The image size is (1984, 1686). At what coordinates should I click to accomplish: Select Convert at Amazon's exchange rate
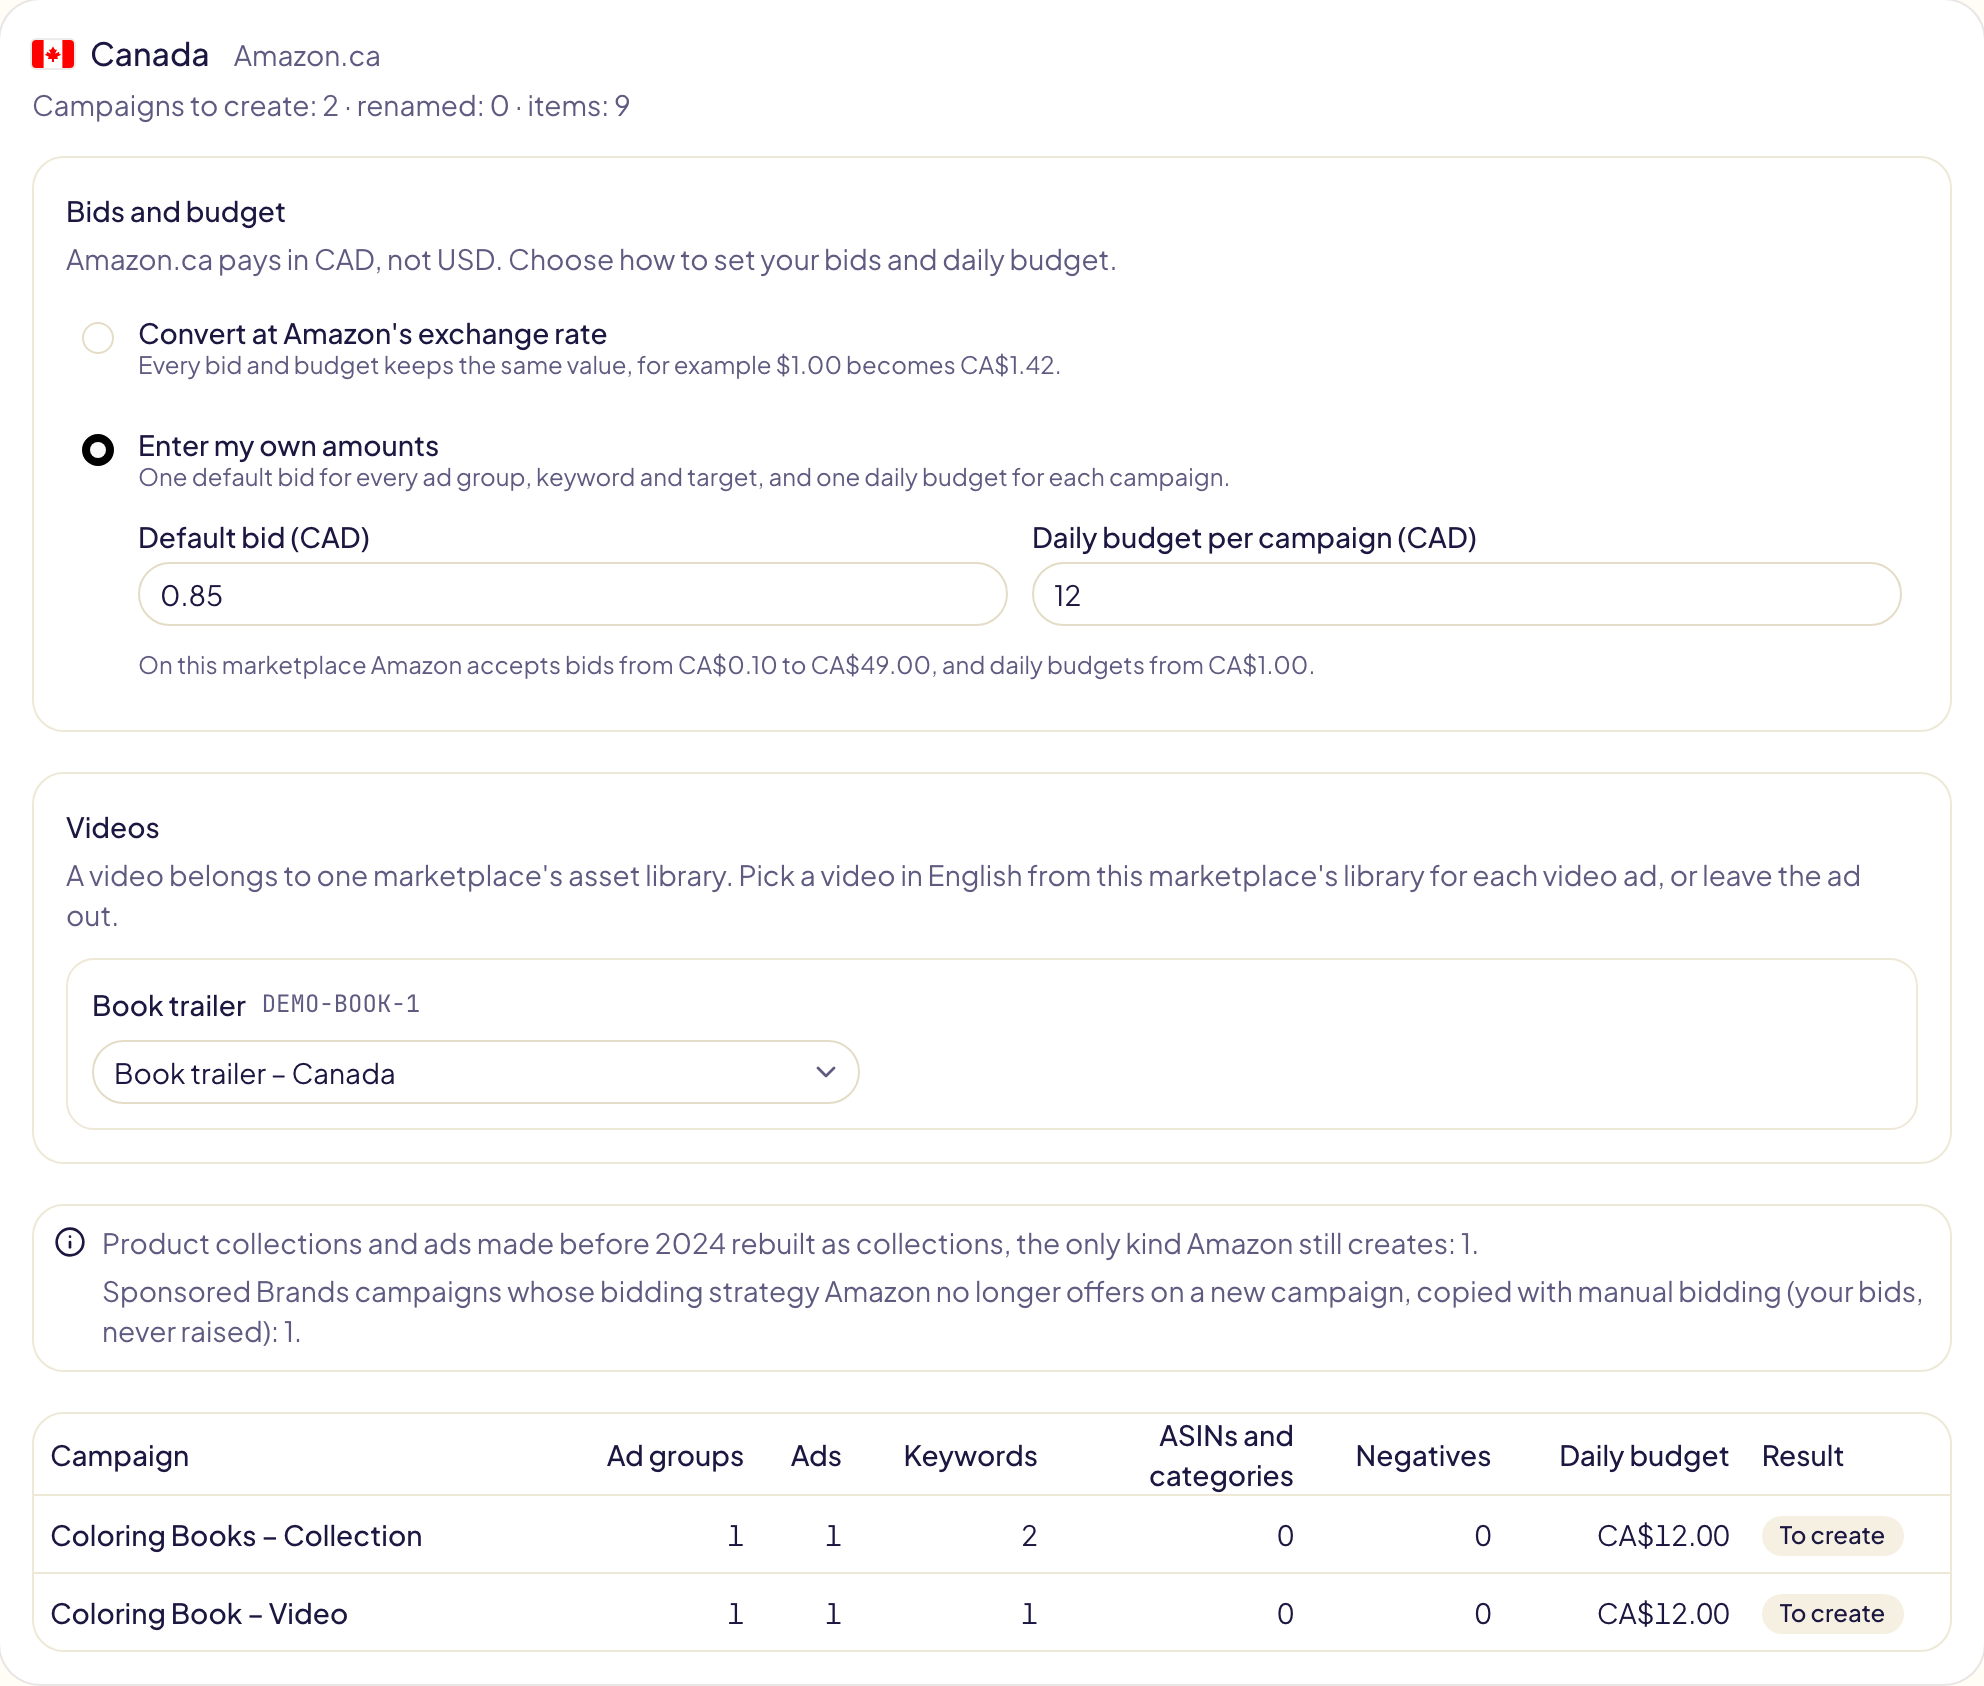[98, 338]
